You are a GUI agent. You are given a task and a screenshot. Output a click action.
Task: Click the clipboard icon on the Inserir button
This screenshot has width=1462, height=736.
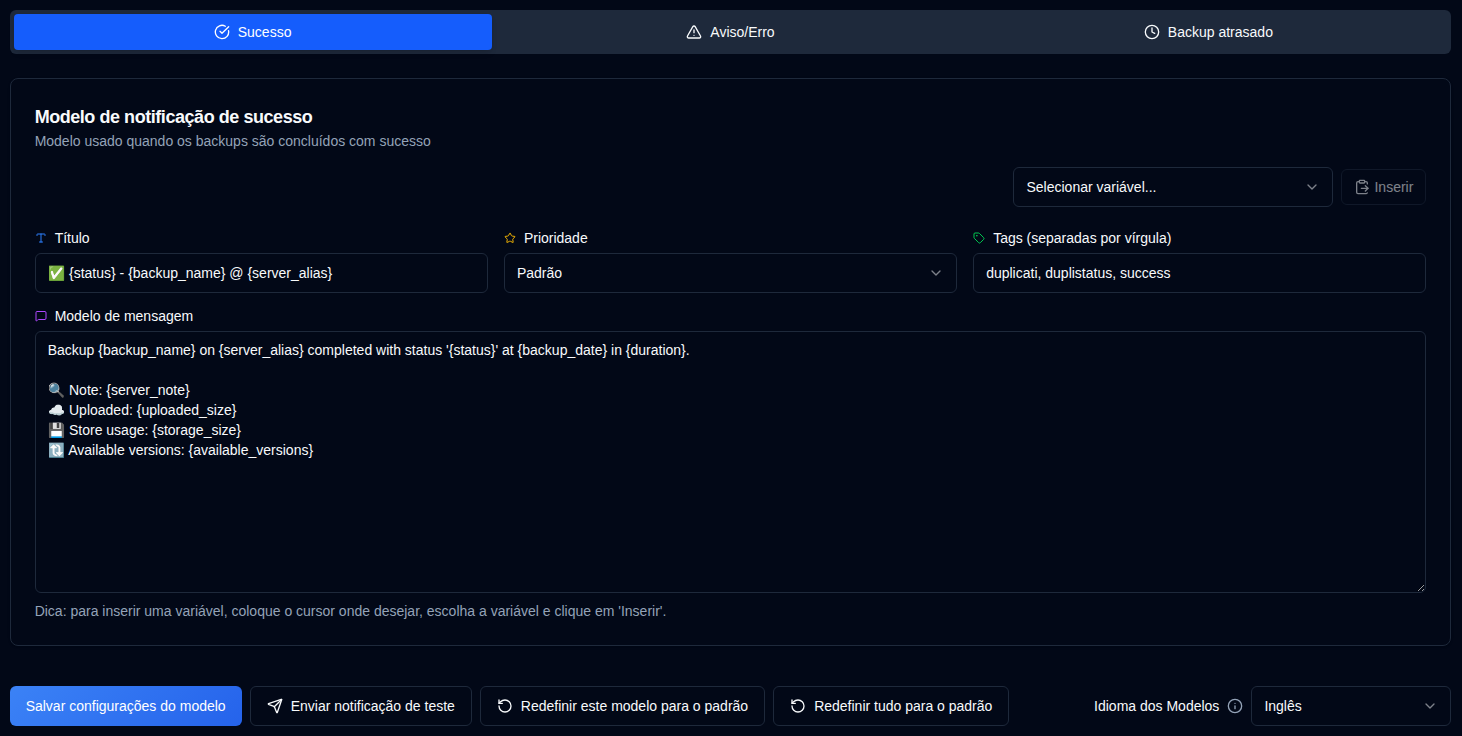[x=1362, y=187]
